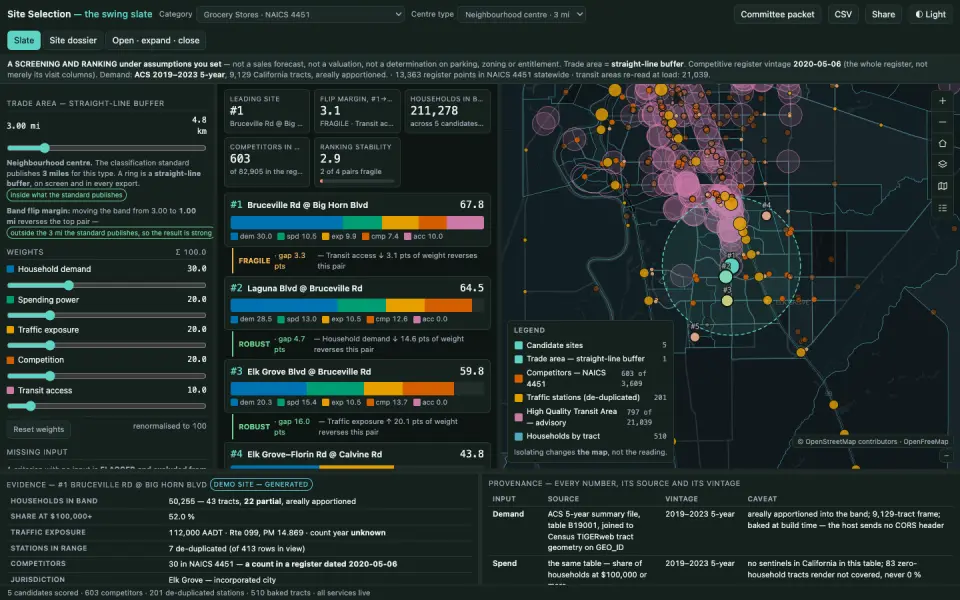Zoom out on the map
The image size is (960, 600).
[x=942, y=122]
